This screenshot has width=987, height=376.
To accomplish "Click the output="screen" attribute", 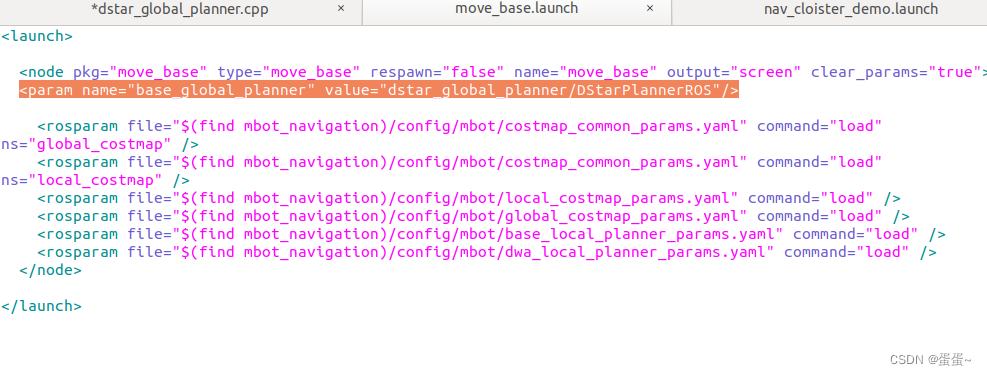I will tap(735, 72).
